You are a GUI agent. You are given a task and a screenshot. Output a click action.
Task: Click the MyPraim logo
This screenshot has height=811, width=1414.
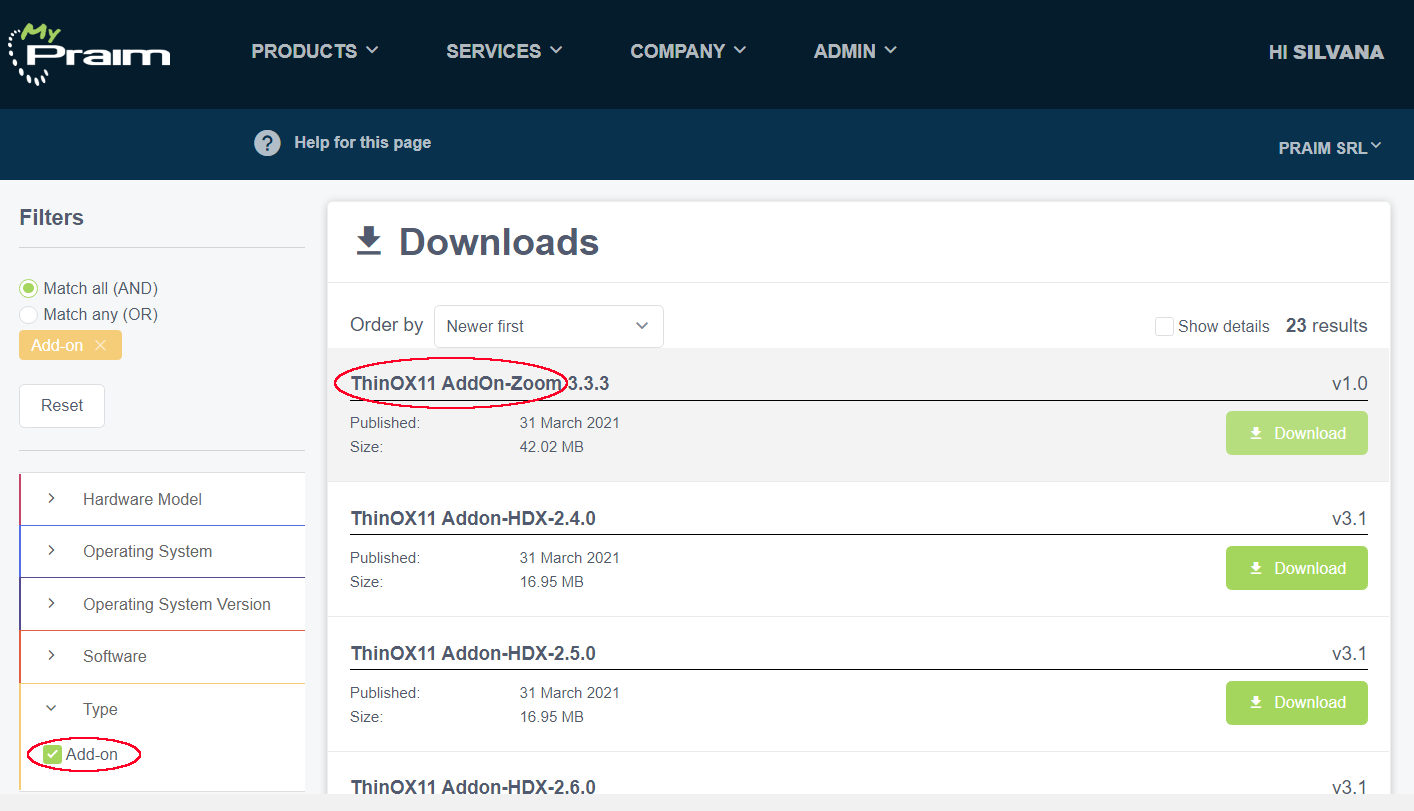tap(89, 53)
